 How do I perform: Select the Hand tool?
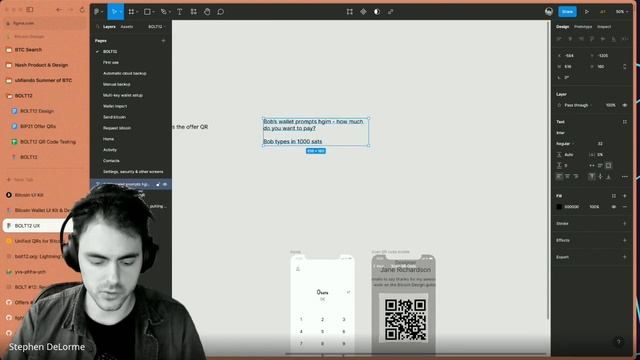[x=207, y=12]
